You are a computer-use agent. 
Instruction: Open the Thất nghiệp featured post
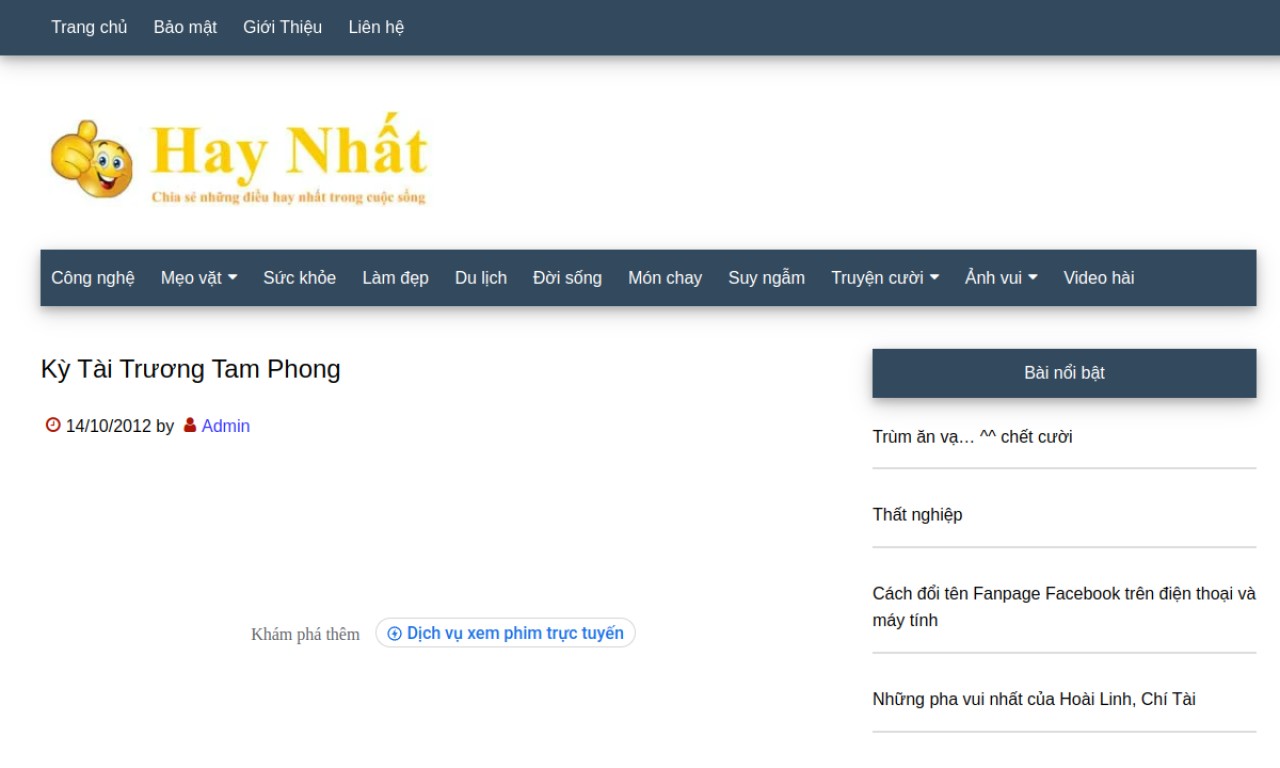pos(917,515)
